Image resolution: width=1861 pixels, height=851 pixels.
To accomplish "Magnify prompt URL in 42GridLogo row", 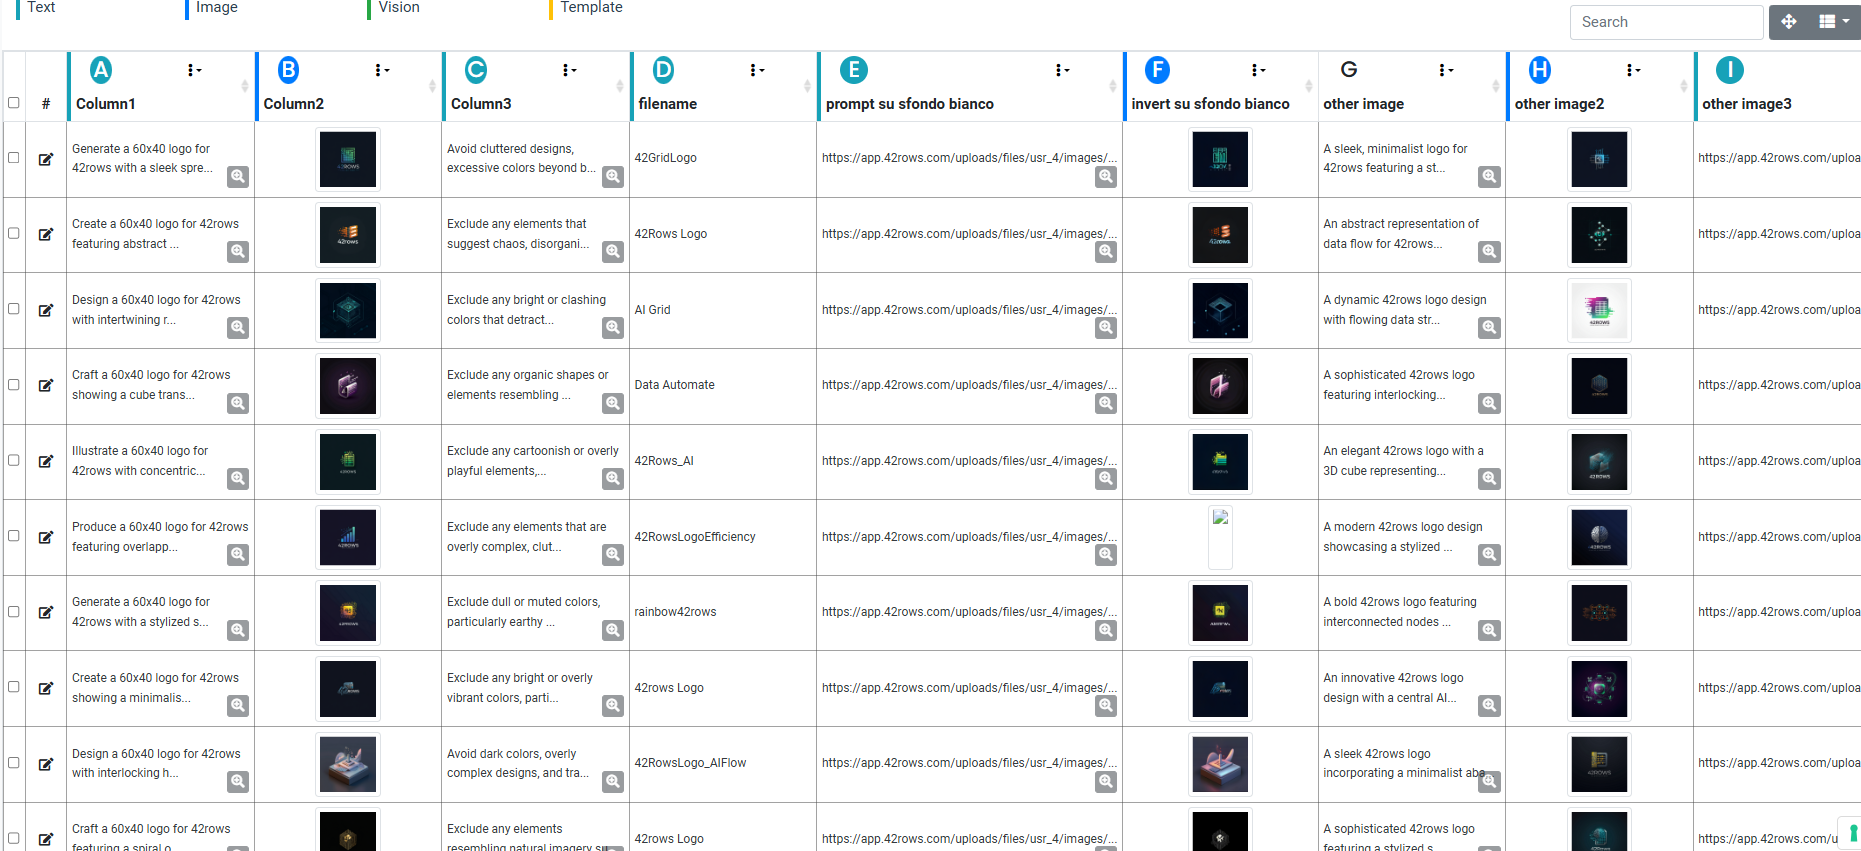I will coord(1106,176).
